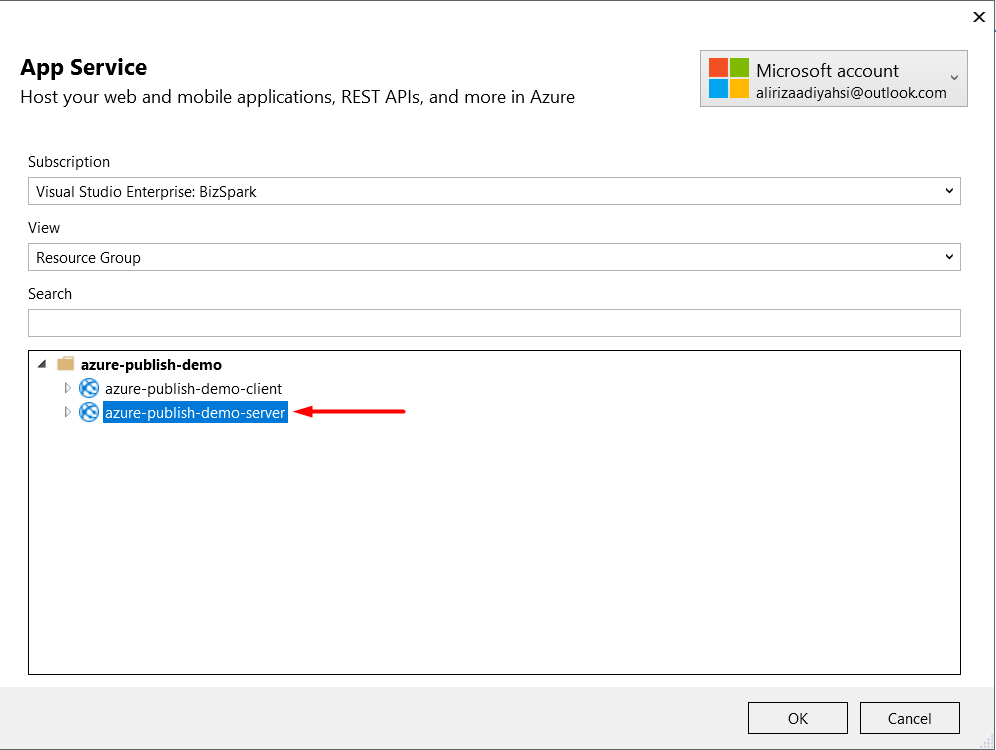Click the Microsoft logo in the account box

pos(729,78)
